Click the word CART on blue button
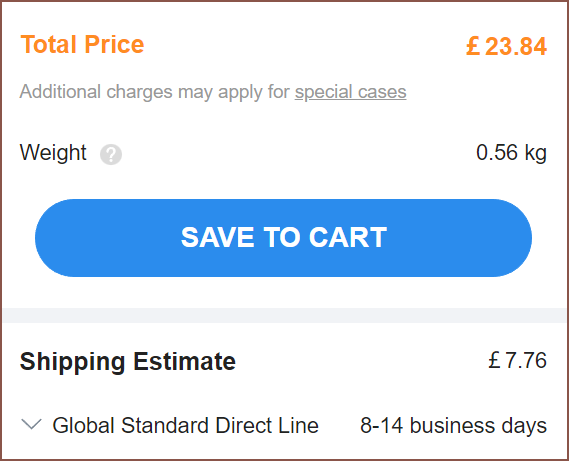This screenshot has width=569, height=461. [348, 237]
